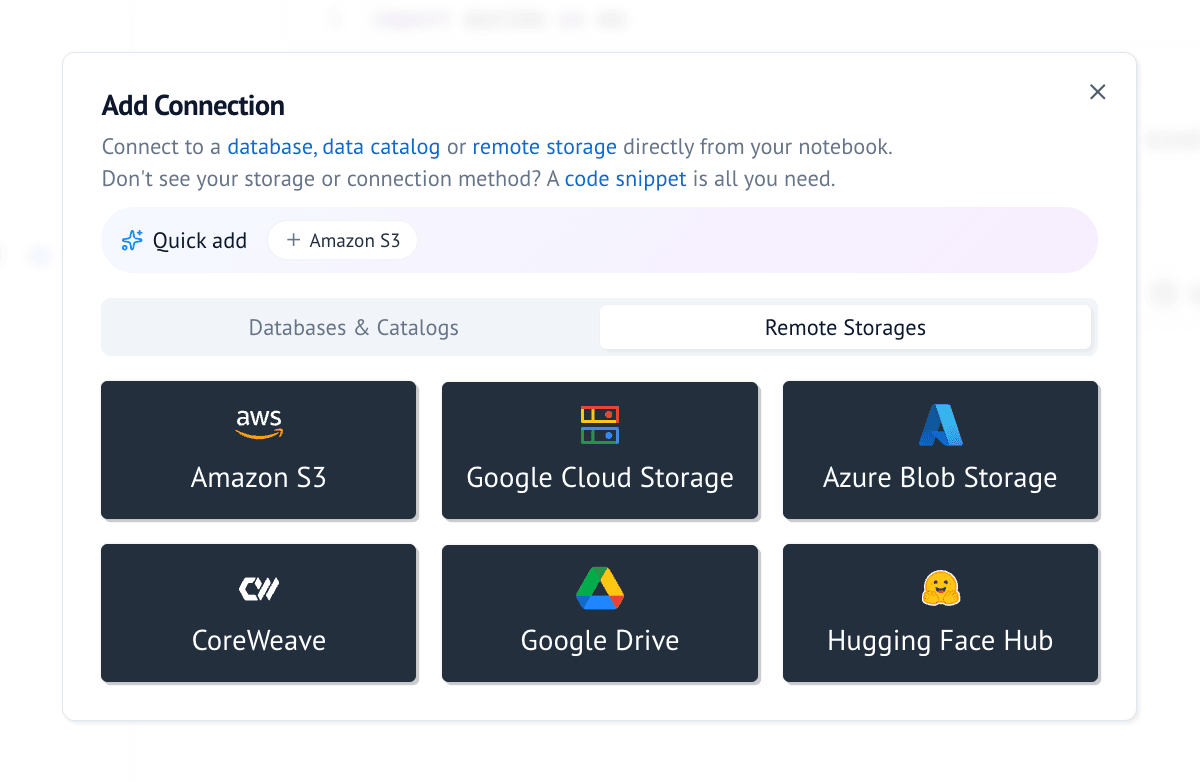The width and height of the screenshot is (1200, 782).
Task: Select the Remote Storages tab
Action: (x=845, y=327)
